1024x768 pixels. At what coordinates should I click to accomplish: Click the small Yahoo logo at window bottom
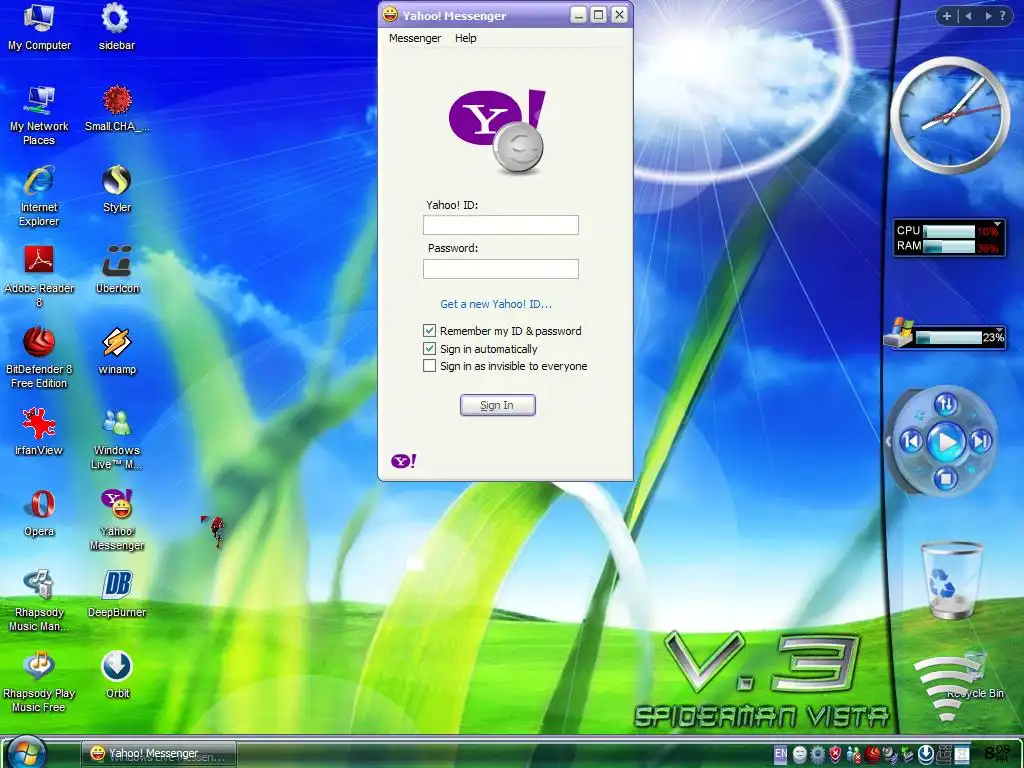click(404, 461)
